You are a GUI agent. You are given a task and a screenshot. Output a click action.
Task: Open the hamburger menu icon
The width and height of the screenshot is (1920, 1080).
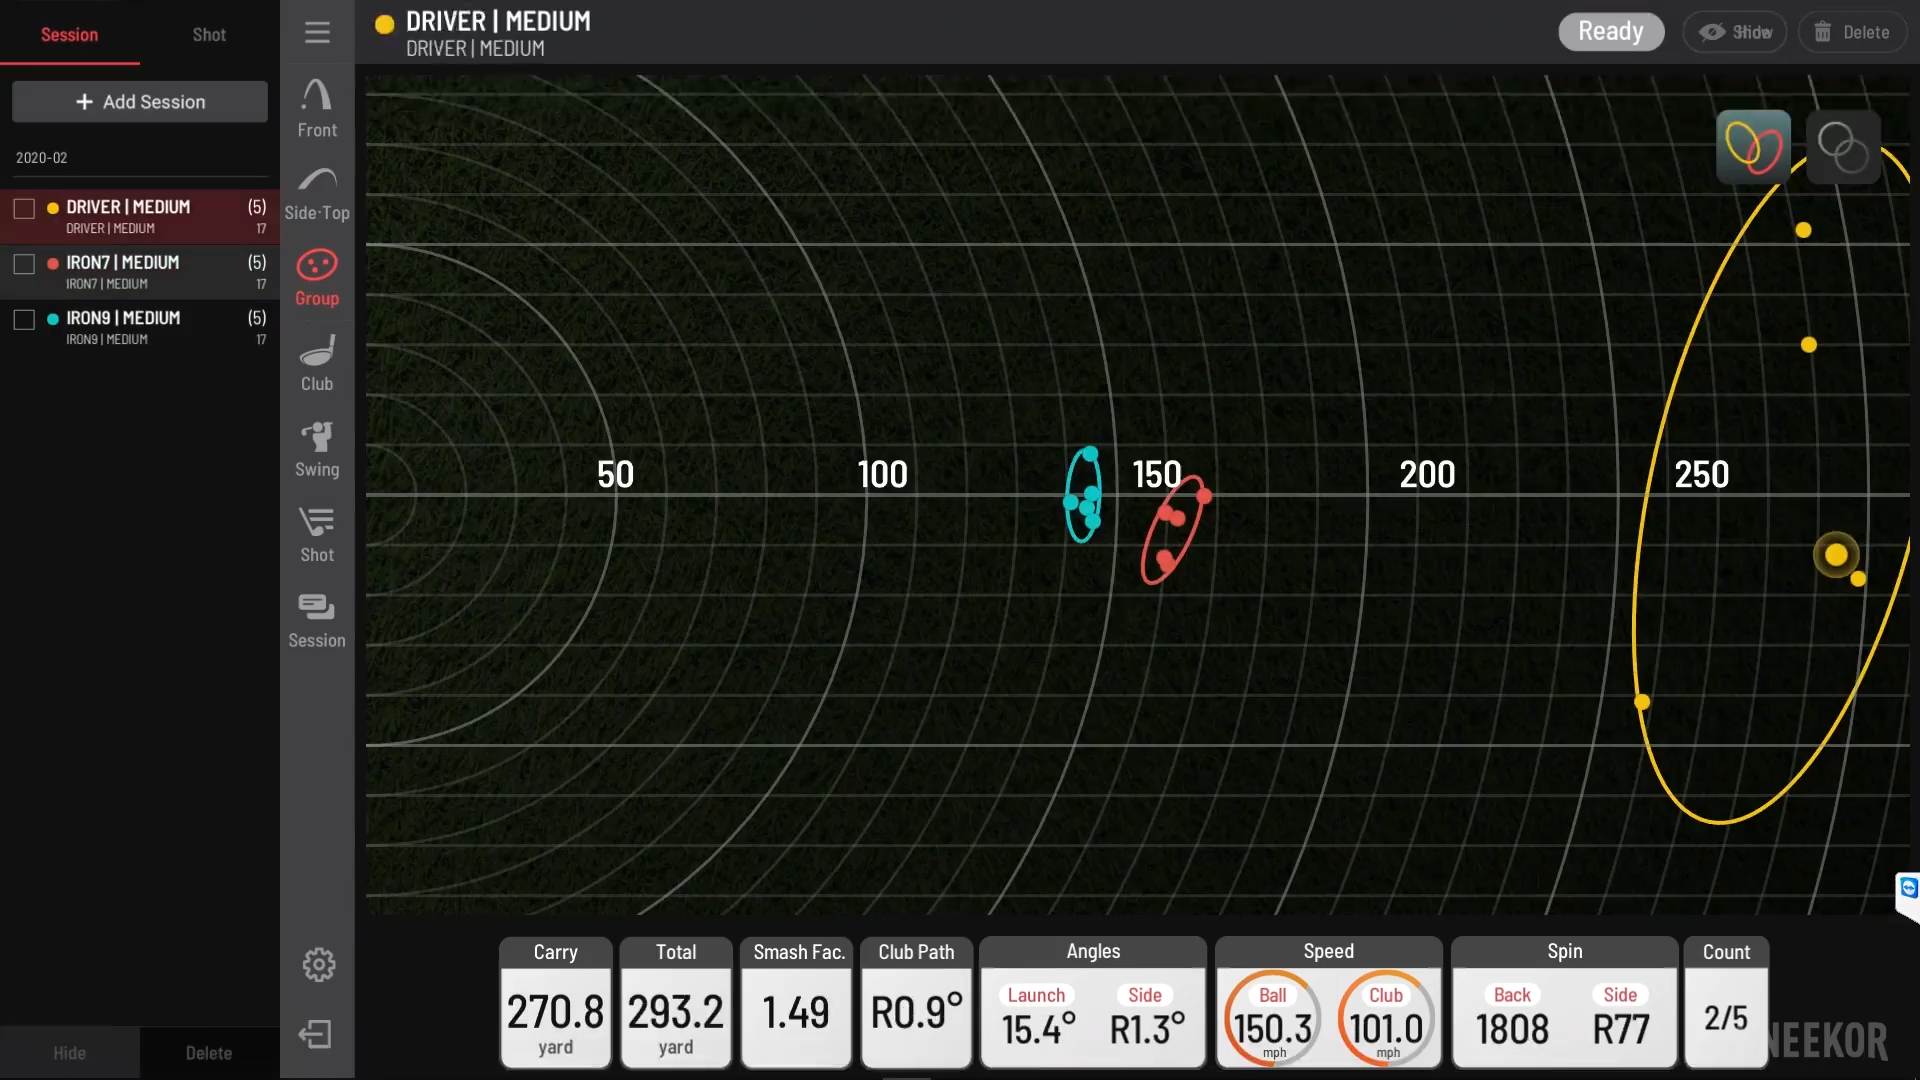tap(317, 32)
